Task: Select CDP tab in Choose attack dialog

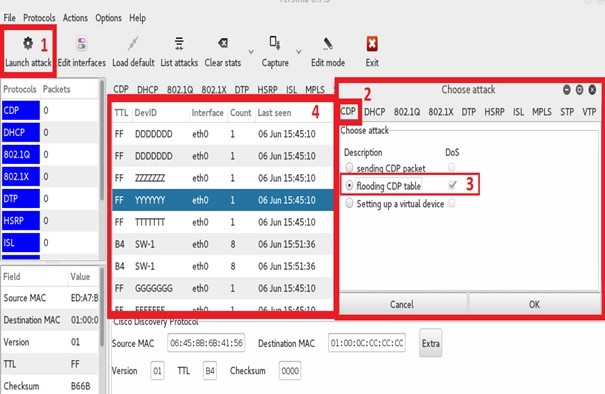Action: [x=348, y=112]
